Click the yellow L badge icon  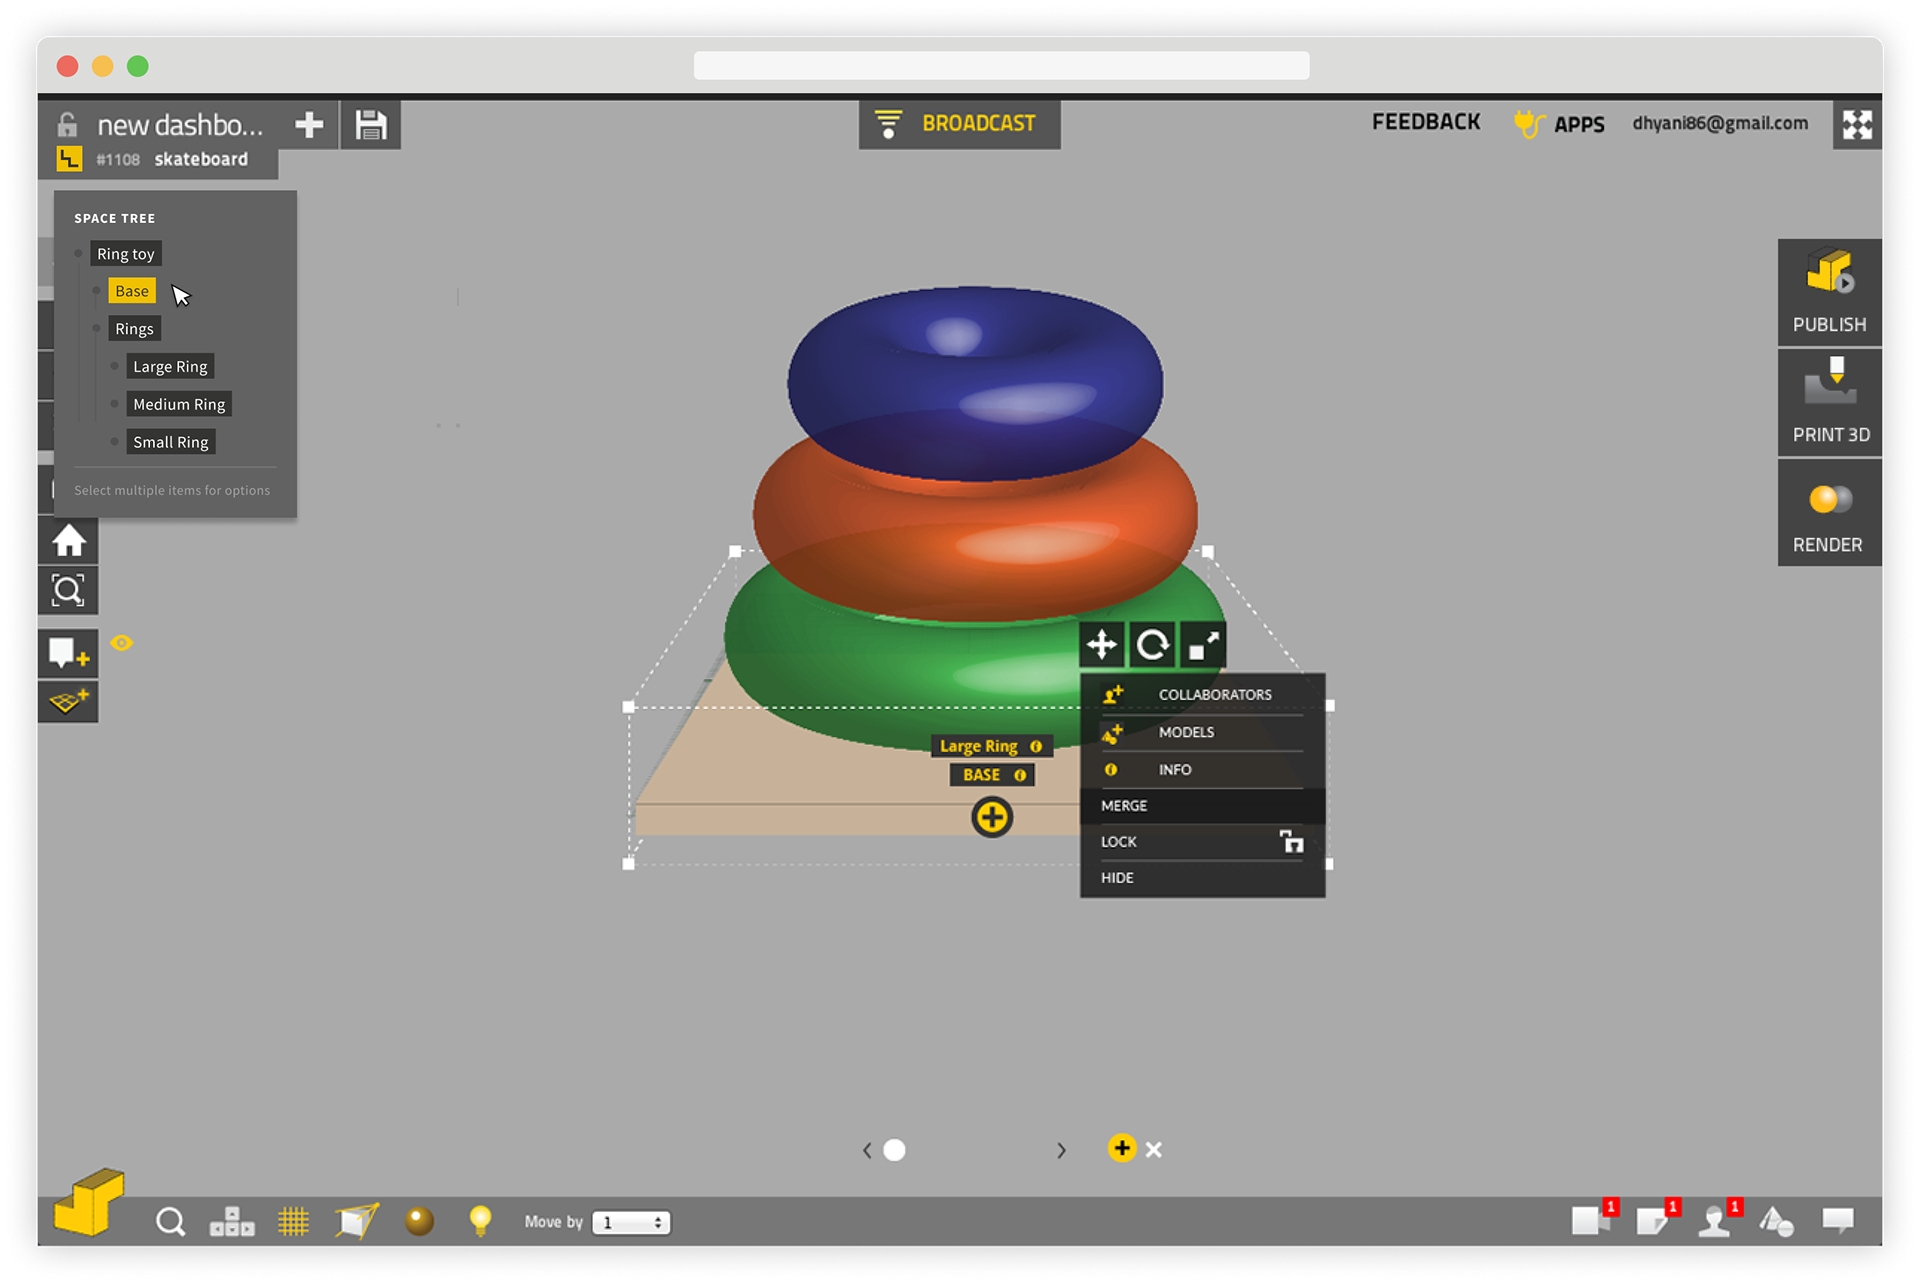click(69, 159)
